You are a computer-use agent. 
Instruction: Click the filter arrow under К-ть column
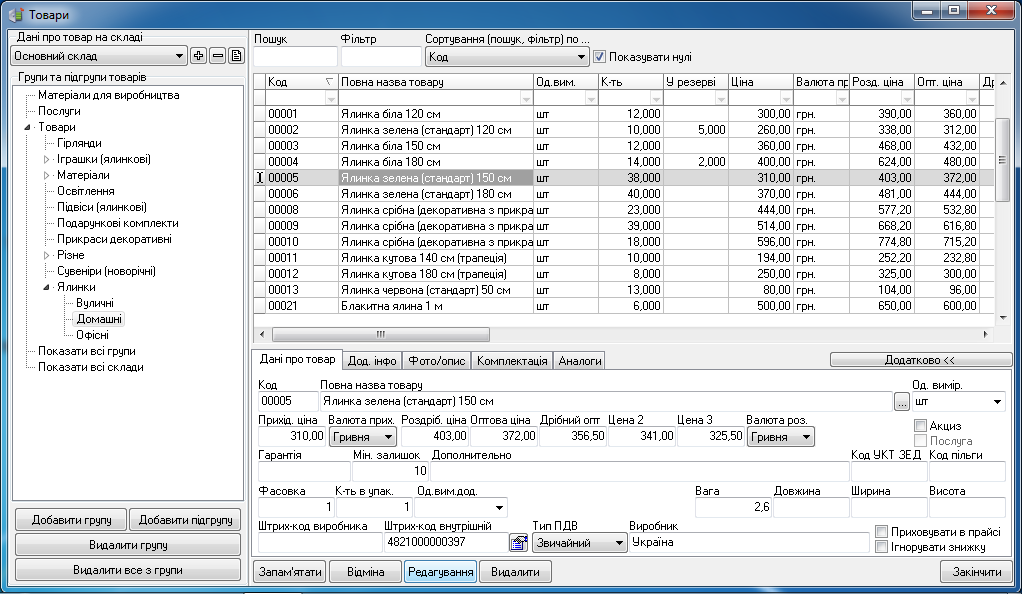656,98
